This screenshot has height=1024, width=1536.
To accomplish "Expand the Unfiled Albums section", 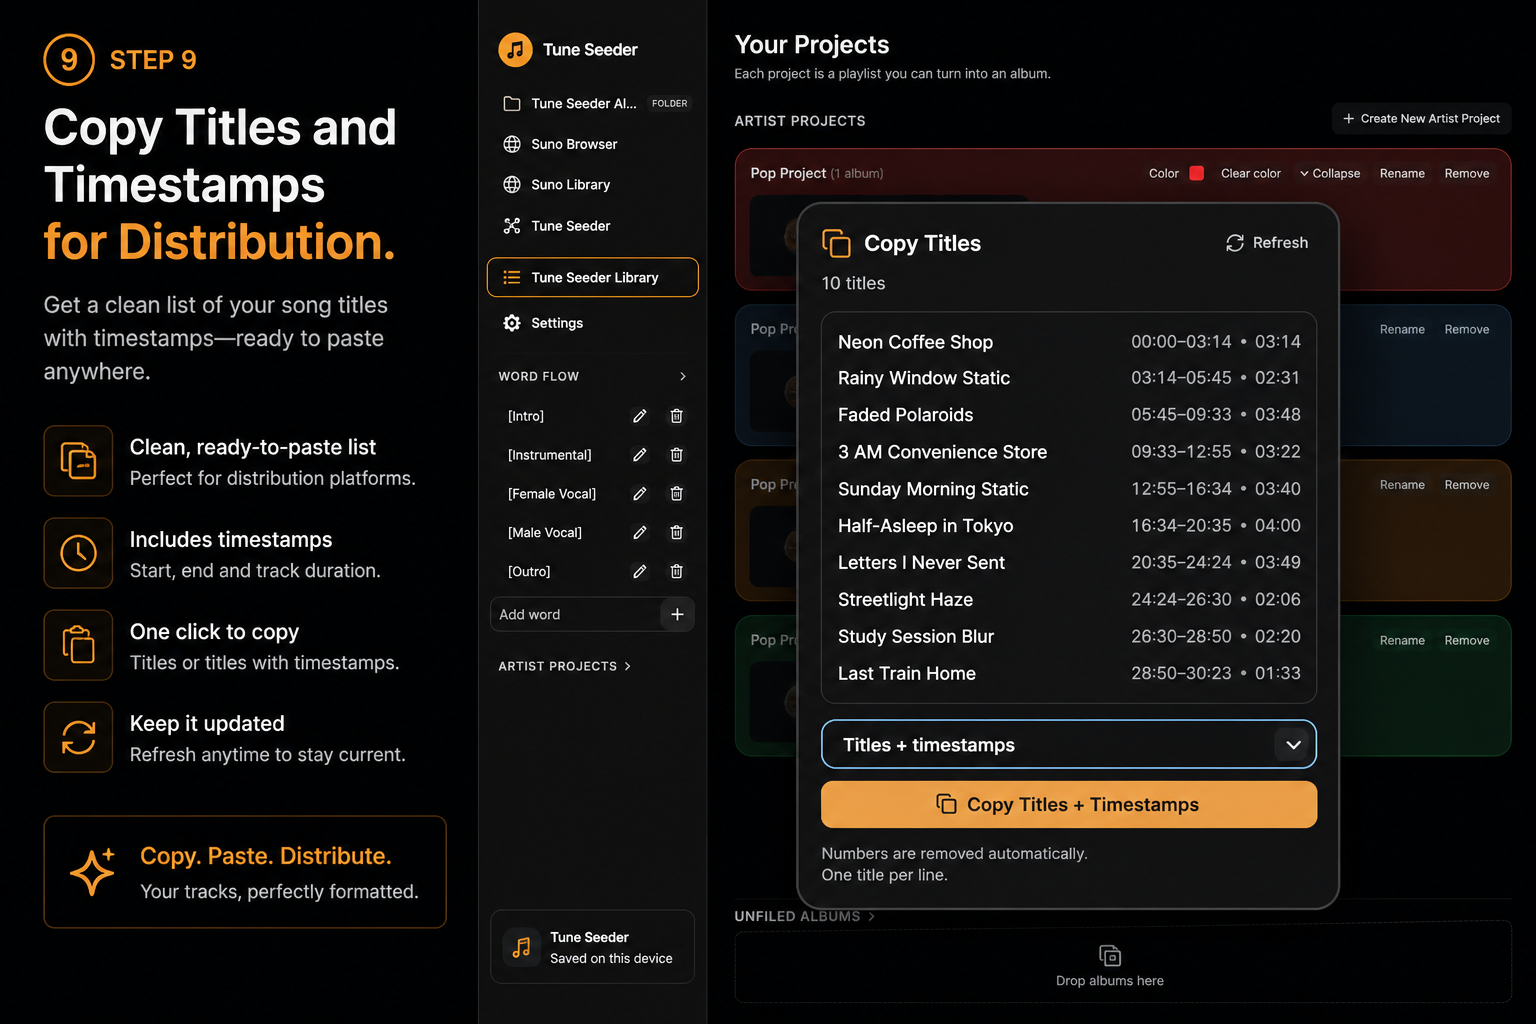I will pos(805,916).
